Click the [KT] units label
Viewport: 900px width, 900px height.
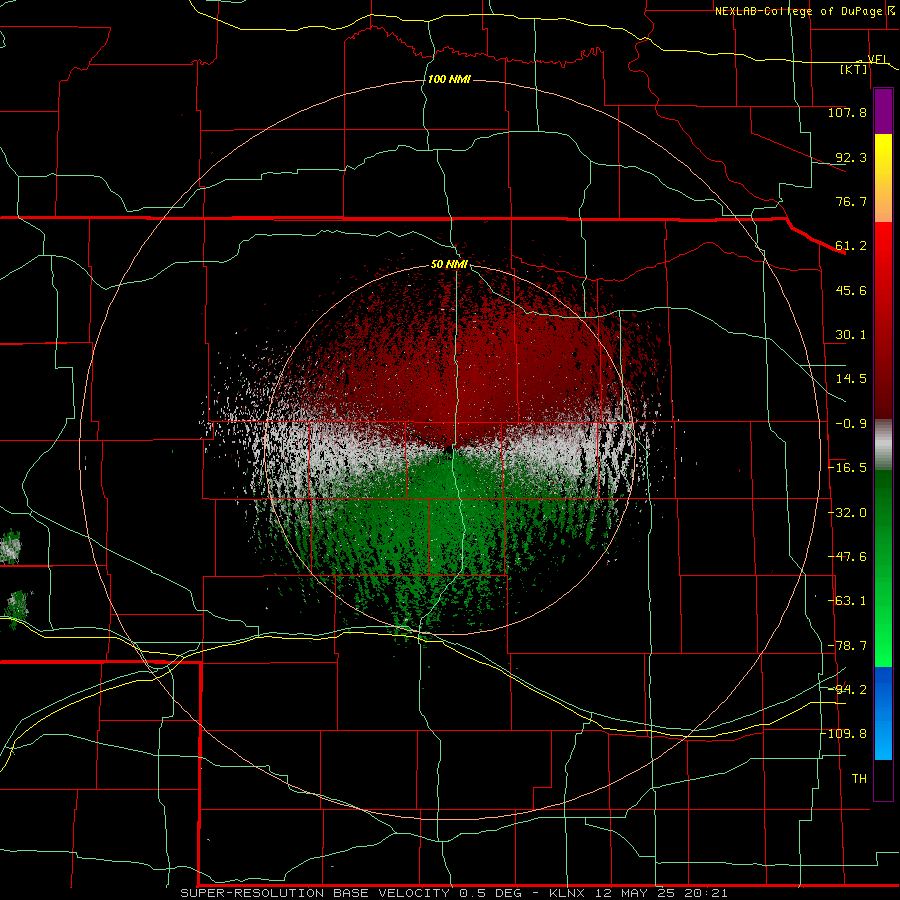click(854, 69)
